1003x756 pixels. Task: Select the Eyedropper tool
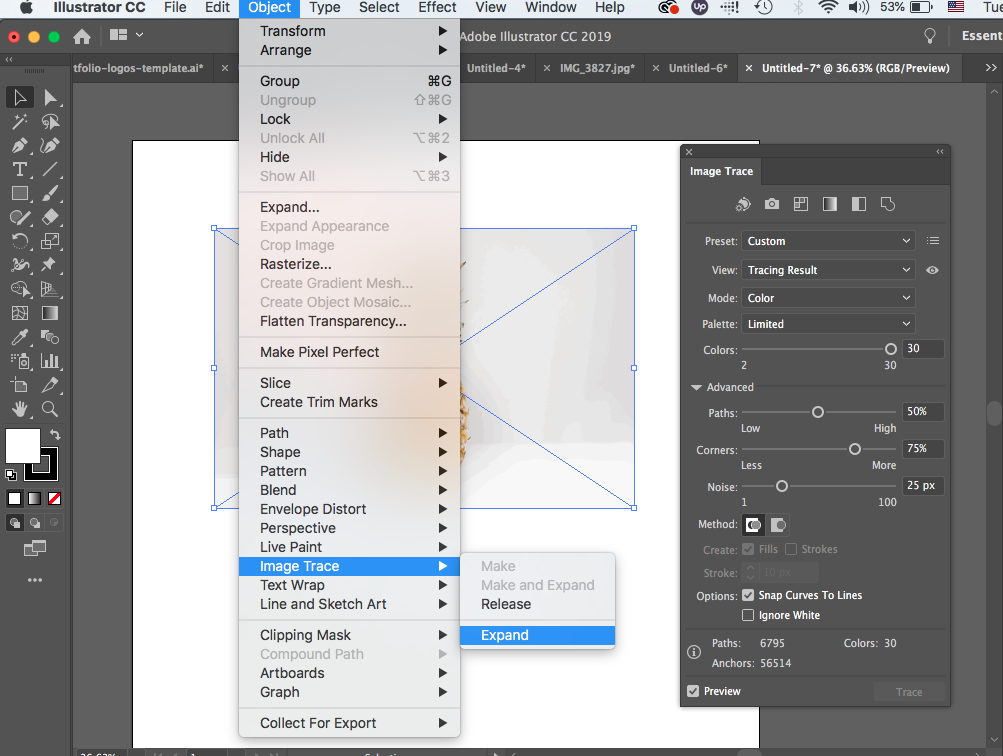(x=20, y=337)
